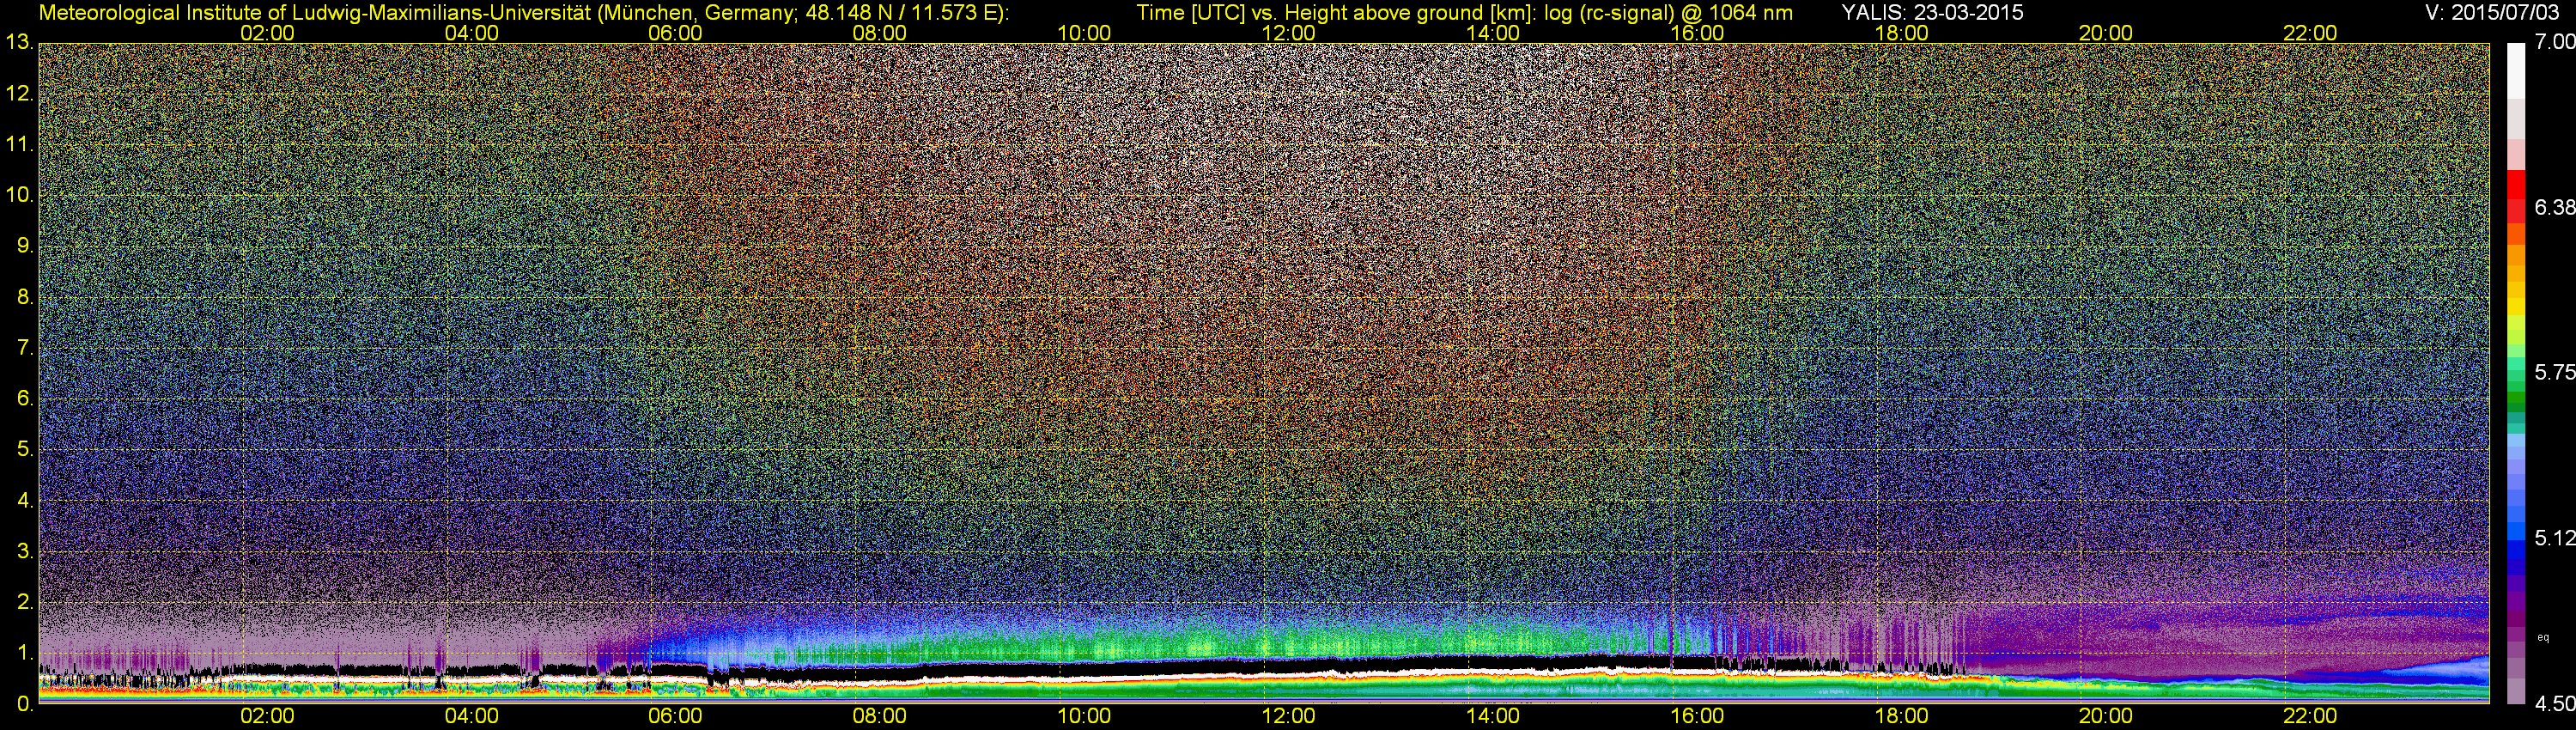
Task: Click the 11. height label on the left axis
Action: (19, 144)
